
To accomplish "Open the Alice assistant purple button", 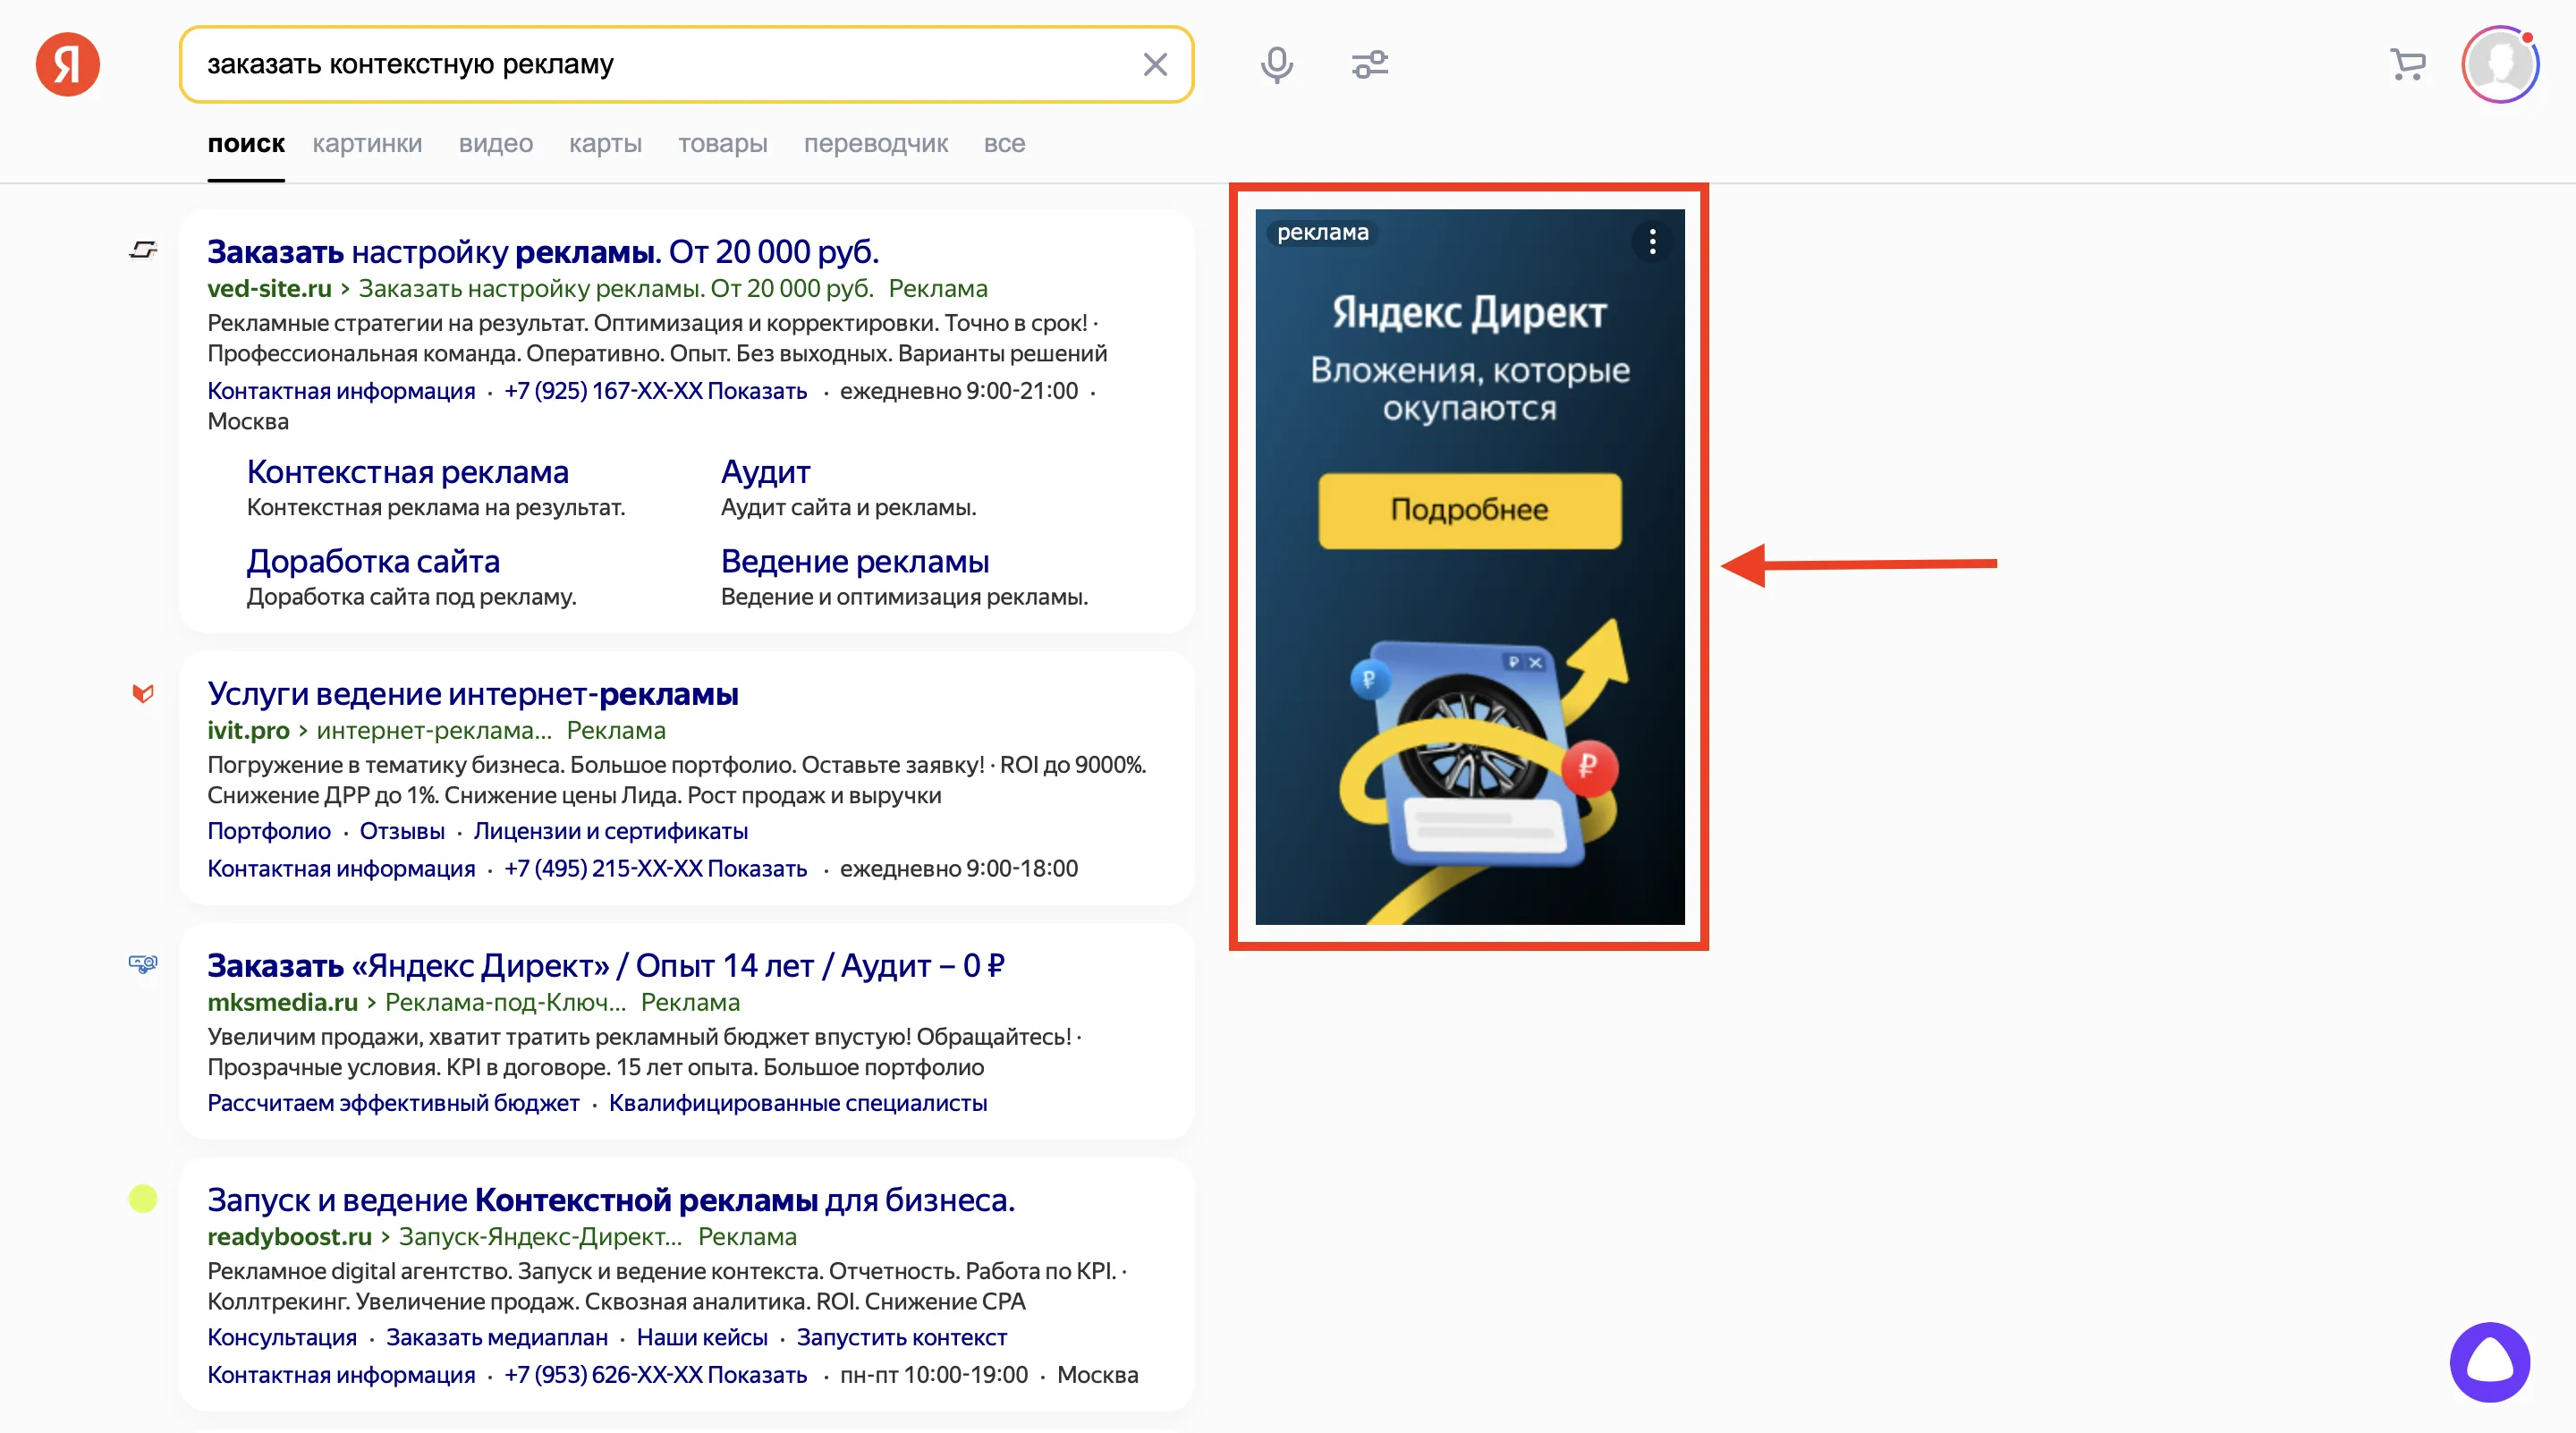I will 2489,1361.
